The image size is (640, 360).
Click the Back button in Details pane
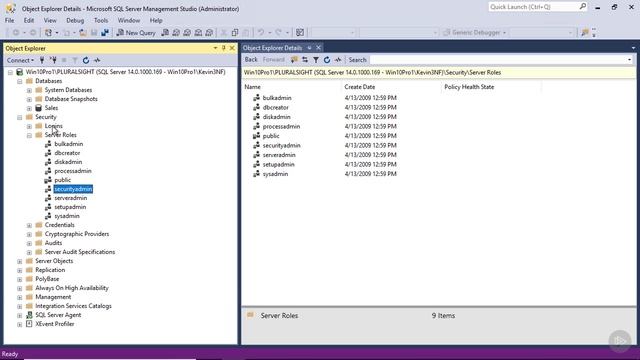click(x=251, y=60)
